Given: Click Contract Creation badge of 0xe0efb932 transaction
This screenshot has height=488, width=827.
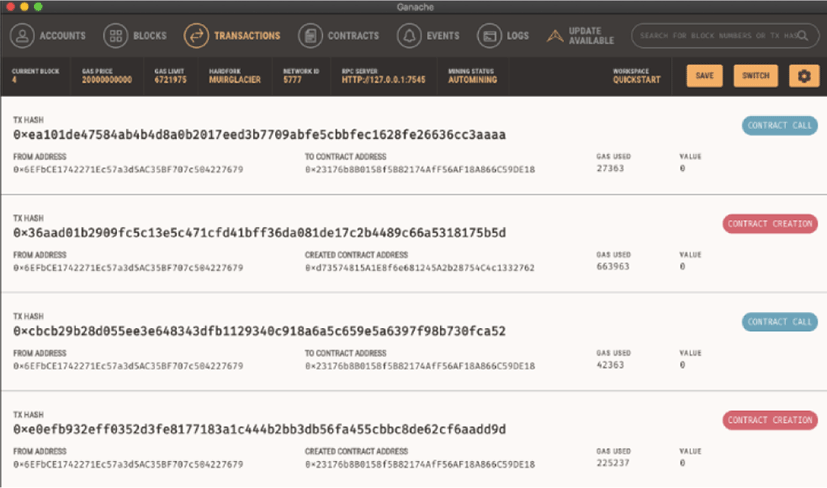Looking at the screenshot, I should pos(770,420).
